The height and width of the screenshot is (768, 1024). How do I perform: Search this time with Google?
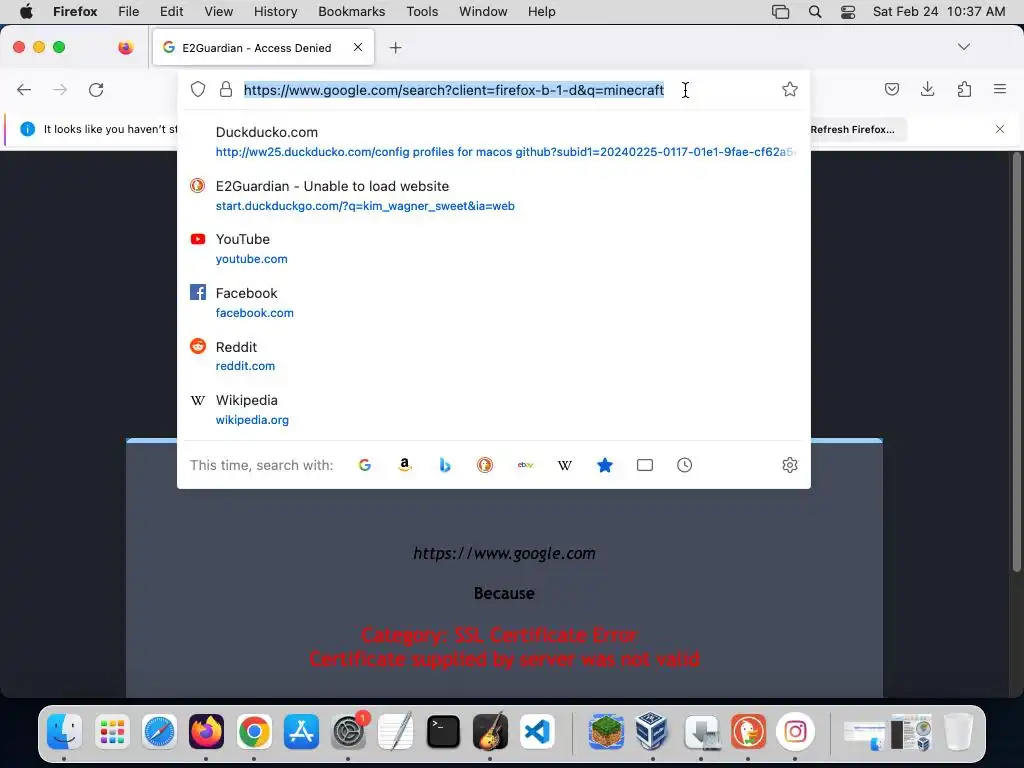pyautogui.click(x=365, y=465)
